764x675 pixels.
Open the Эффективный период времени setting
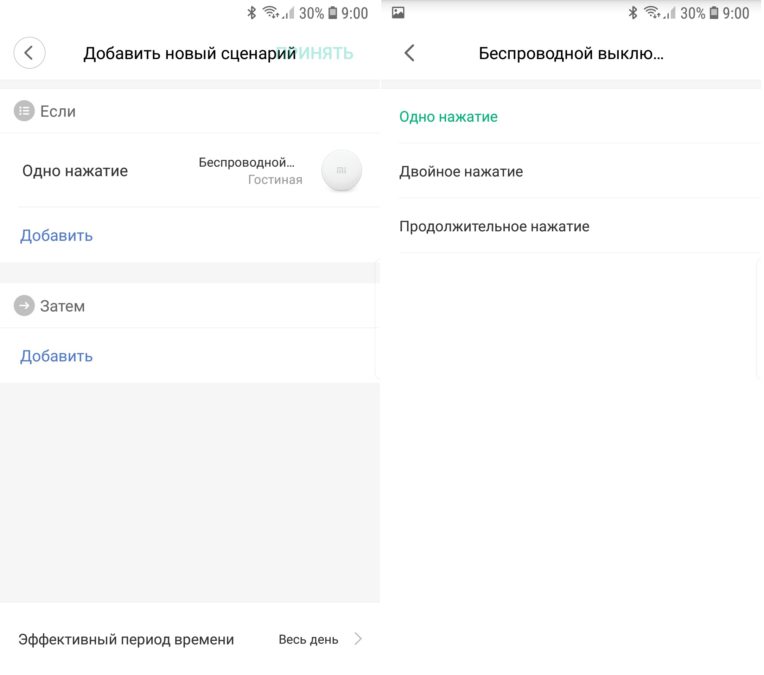click(x=126, y=639)
